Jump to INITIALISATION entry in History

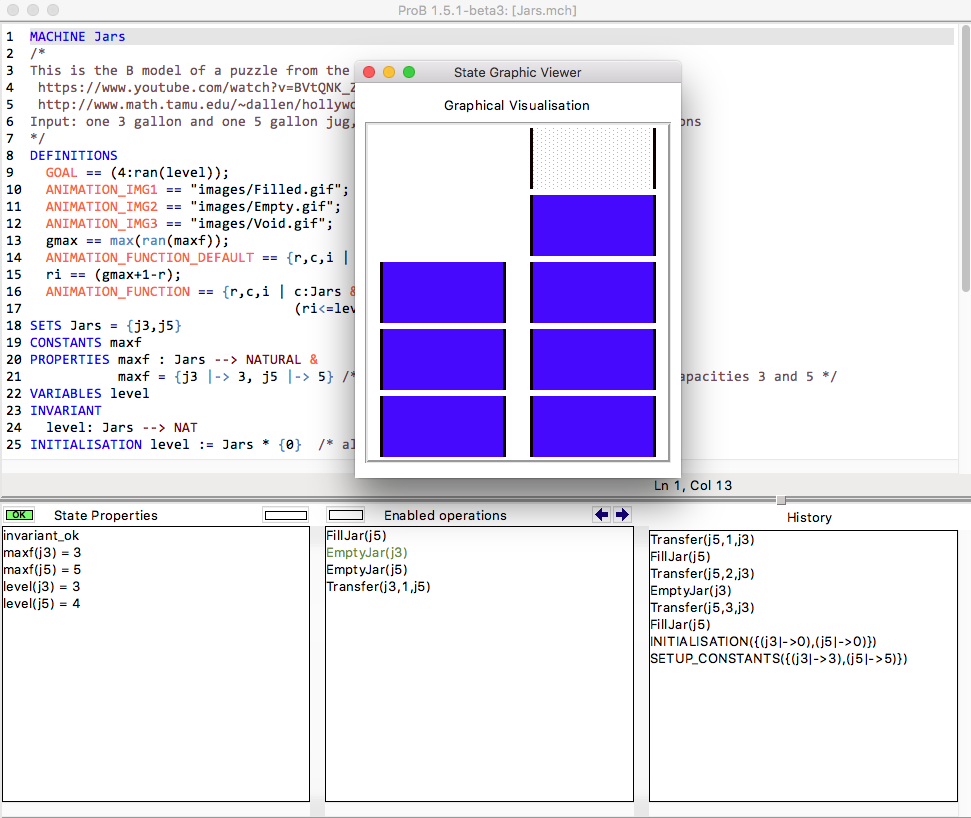pyautogui.click(x=763, y=641)
